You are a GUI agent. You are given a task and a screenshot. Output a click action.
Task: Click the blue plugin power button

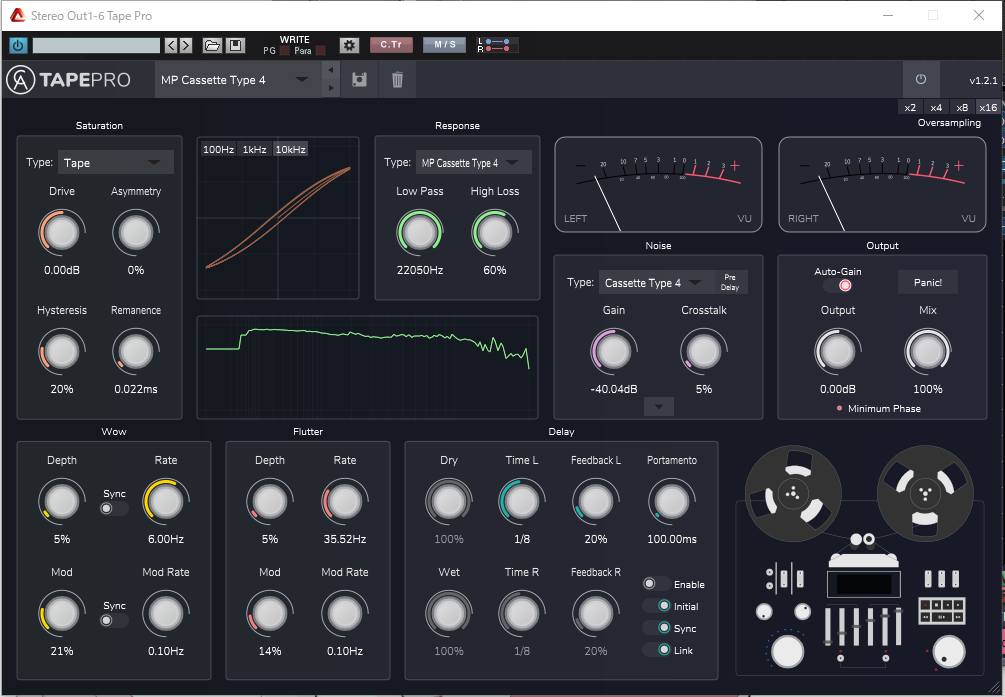tap(18, 46)
